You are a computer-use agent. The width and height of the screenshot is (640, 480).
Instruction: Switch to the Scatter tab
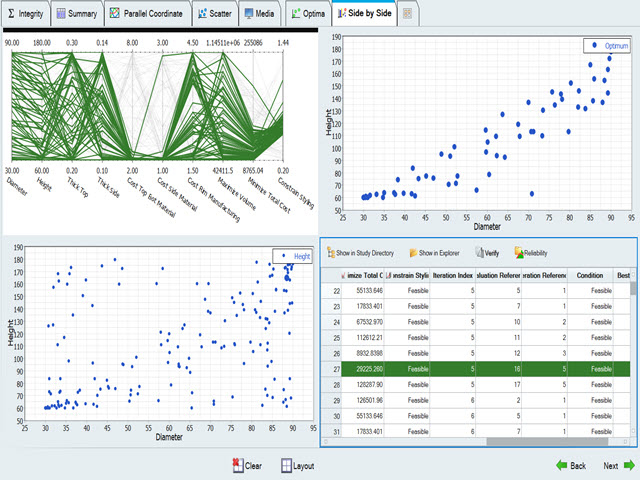tap(215, 13)
